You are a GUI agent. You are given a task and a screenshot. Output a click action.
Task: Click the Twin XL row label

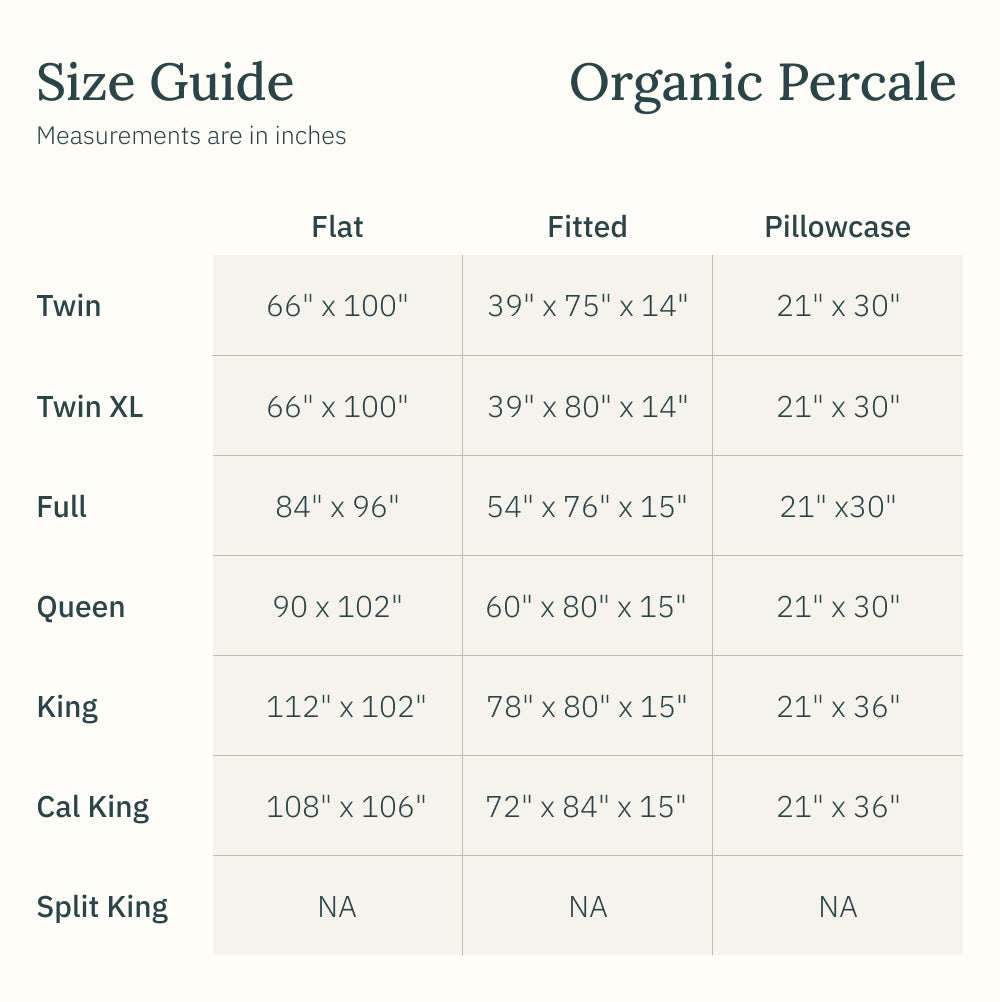tap(90, 407)
